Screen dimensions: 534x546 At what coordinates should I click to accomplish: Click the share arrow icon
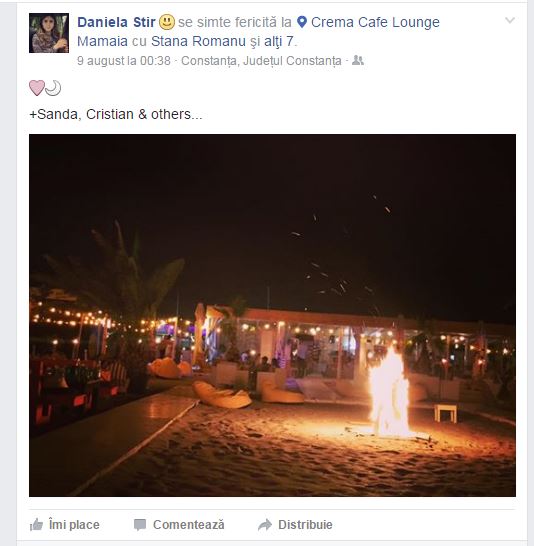(265, 524)
